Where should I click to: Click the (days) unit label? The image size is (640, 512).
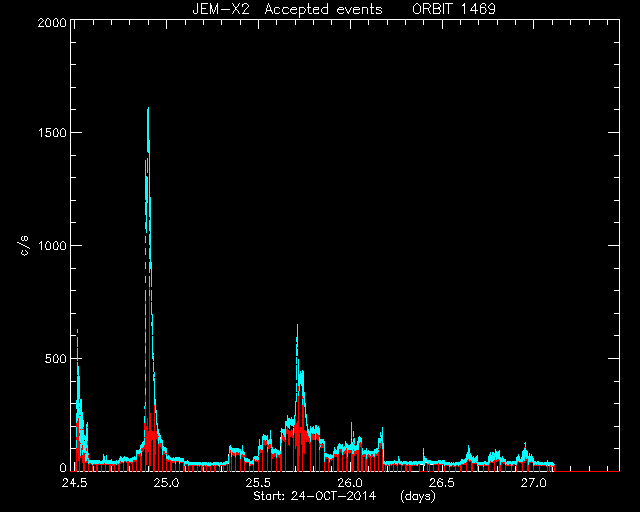pyautogui.click(x=418, y=496)
